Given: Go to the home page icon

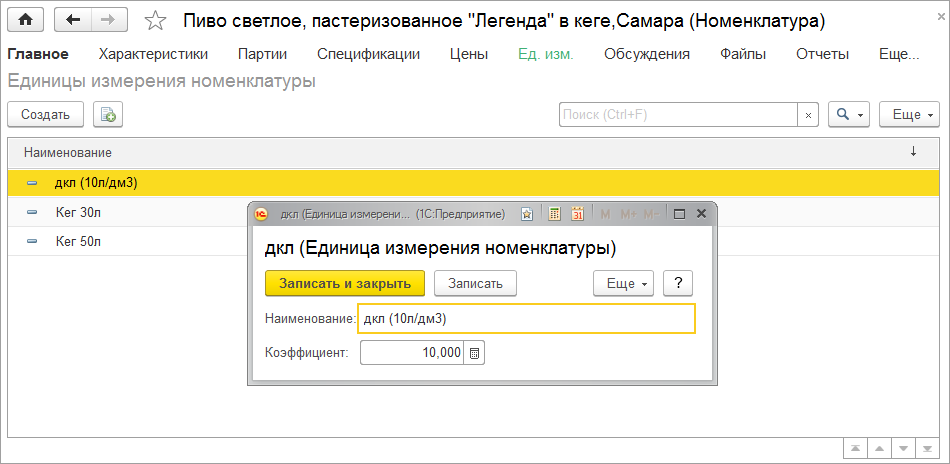Looking at the screenshot, I should click(25, 21).
